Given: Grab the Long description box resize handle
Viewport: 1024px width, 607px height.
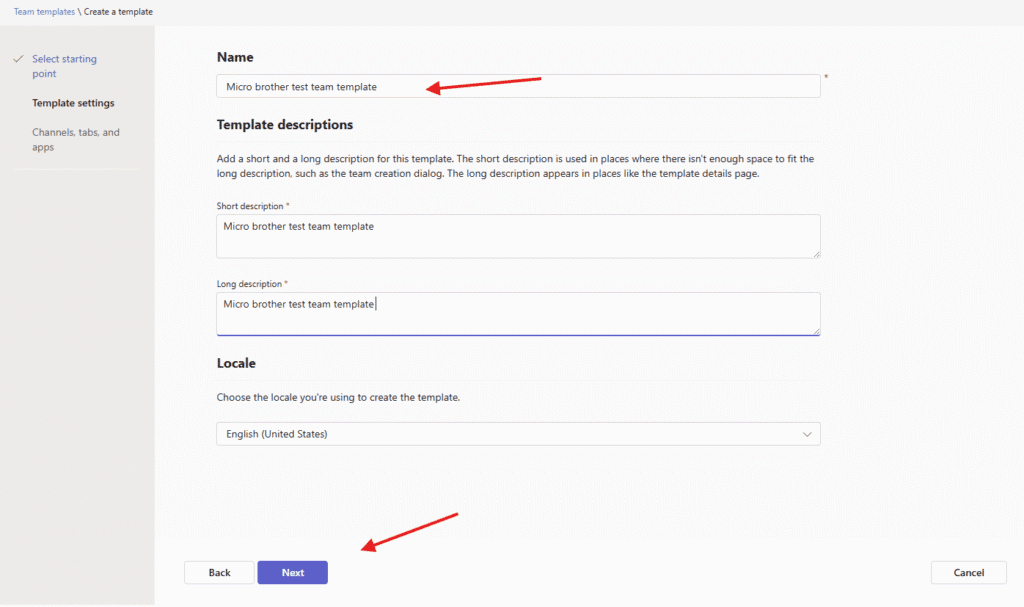Looking at the screenshot, I should pyautogui.click(x=816, y=331).
